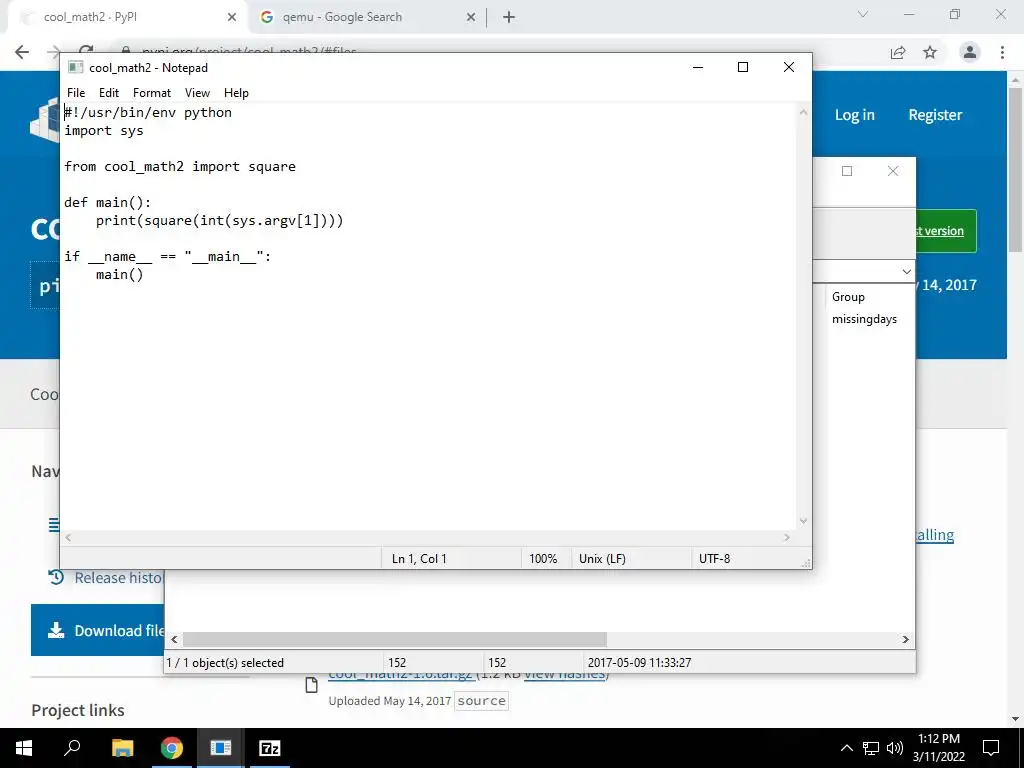Click Notepad horizontal scrollbar left arrow
The image size is (1024, 768).
click(68, 537)
